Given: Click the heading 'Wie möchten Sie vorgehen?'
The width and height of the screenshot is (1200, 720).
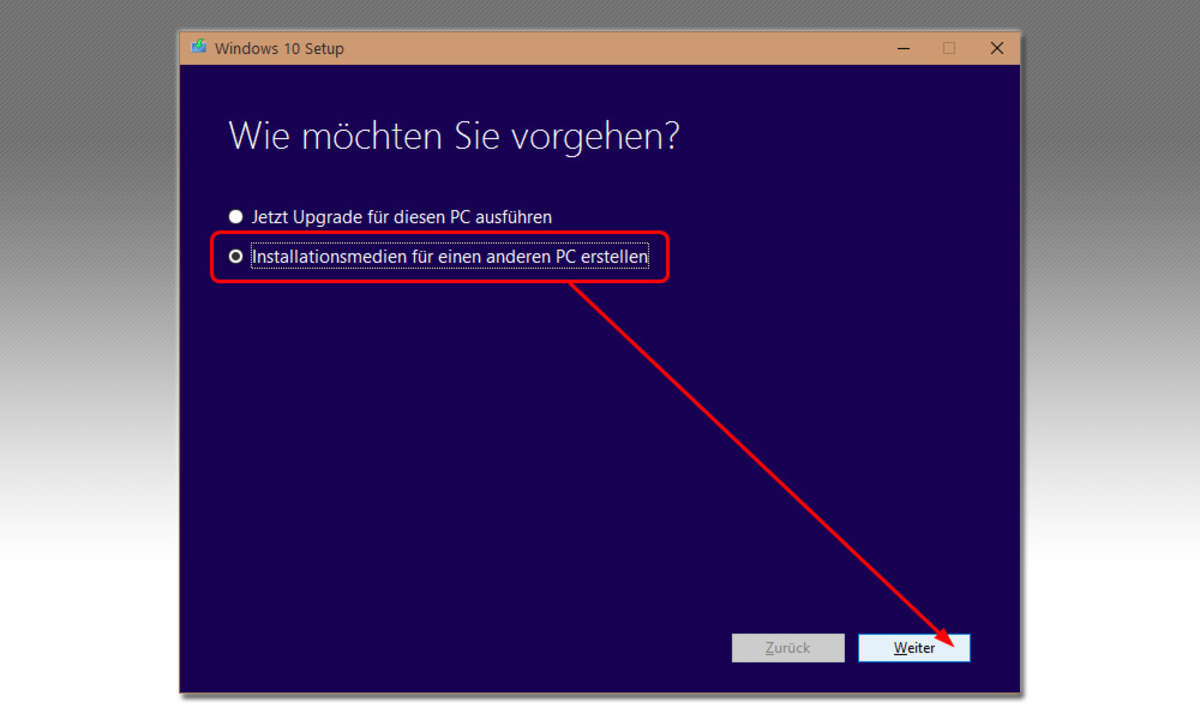Looking at the screenshot, I should click(x=454, y=136).
